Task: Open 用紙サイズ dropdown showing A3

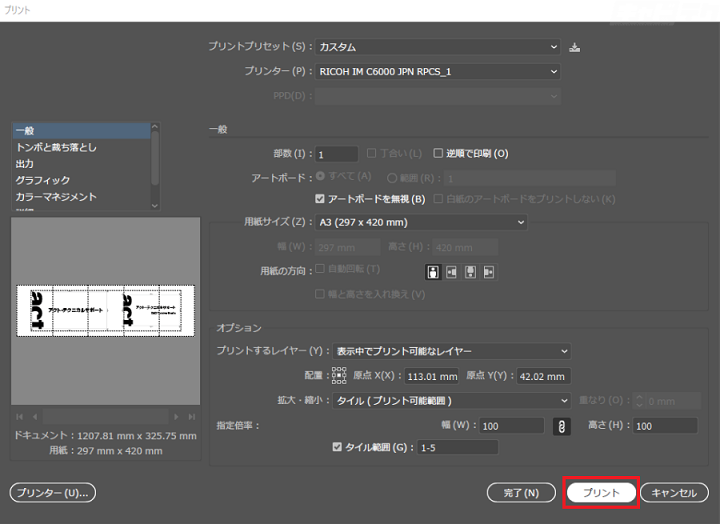Action: (421, 222)
